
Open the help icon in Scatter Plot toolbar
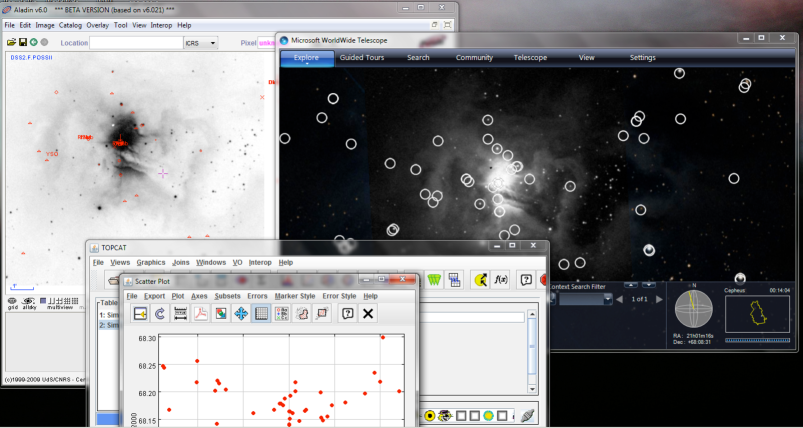click(347, 314)
